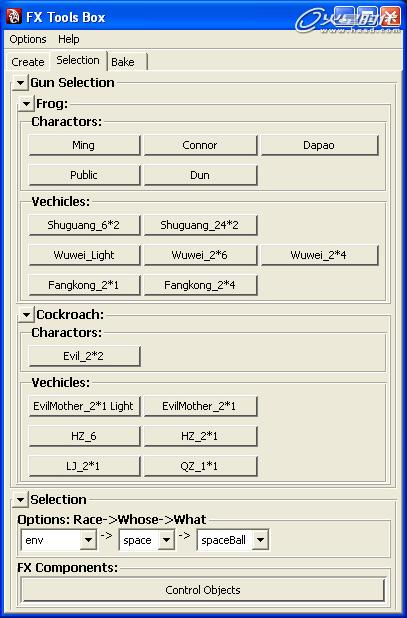Select the Ming character guns
The height and width of the screenshot is (618, 407).
(84, 145)
